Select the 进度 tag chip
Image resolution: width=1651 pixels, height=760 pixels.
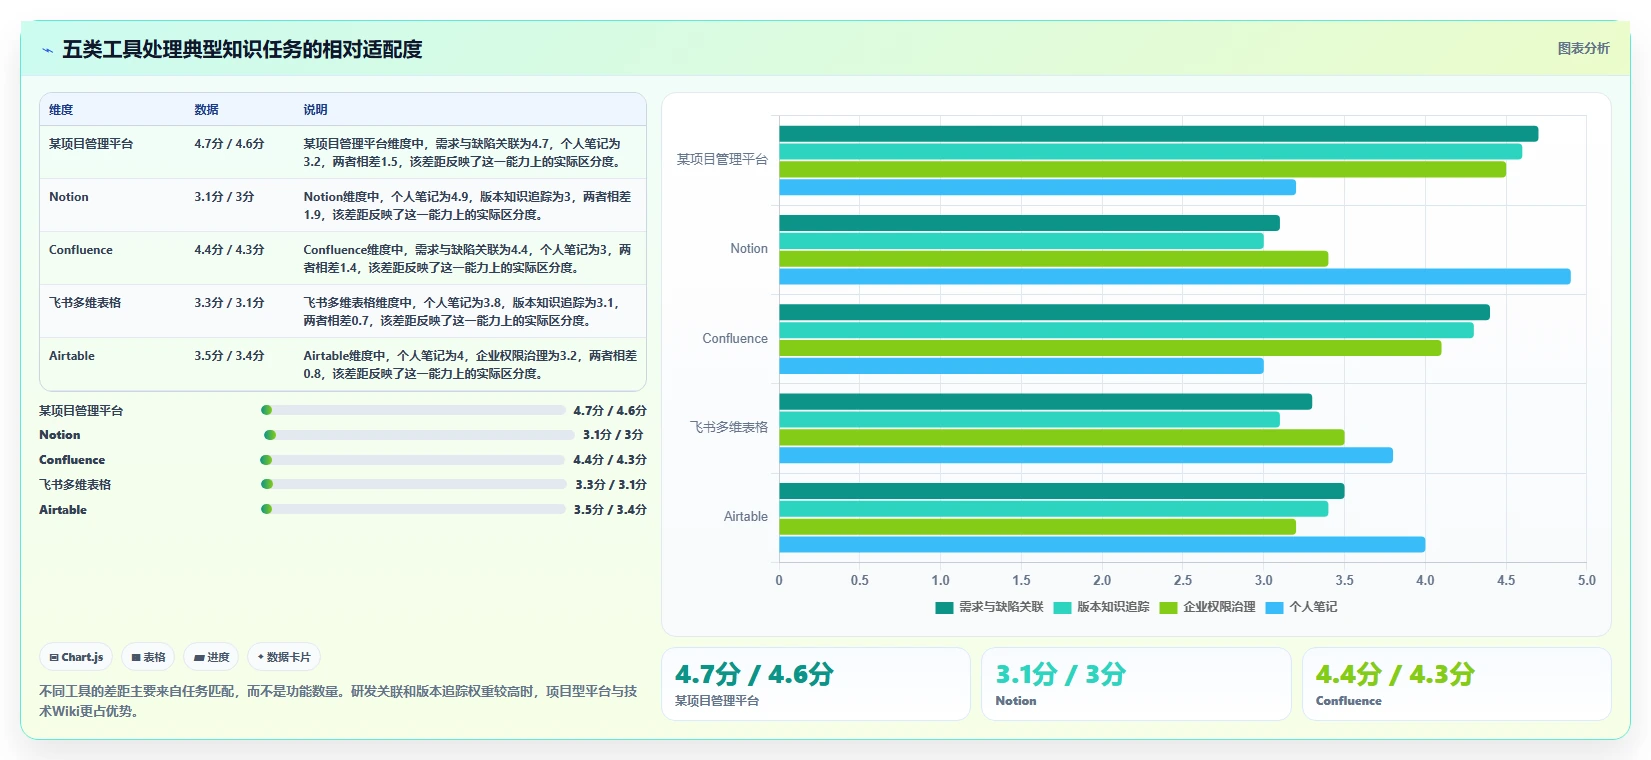211,657
